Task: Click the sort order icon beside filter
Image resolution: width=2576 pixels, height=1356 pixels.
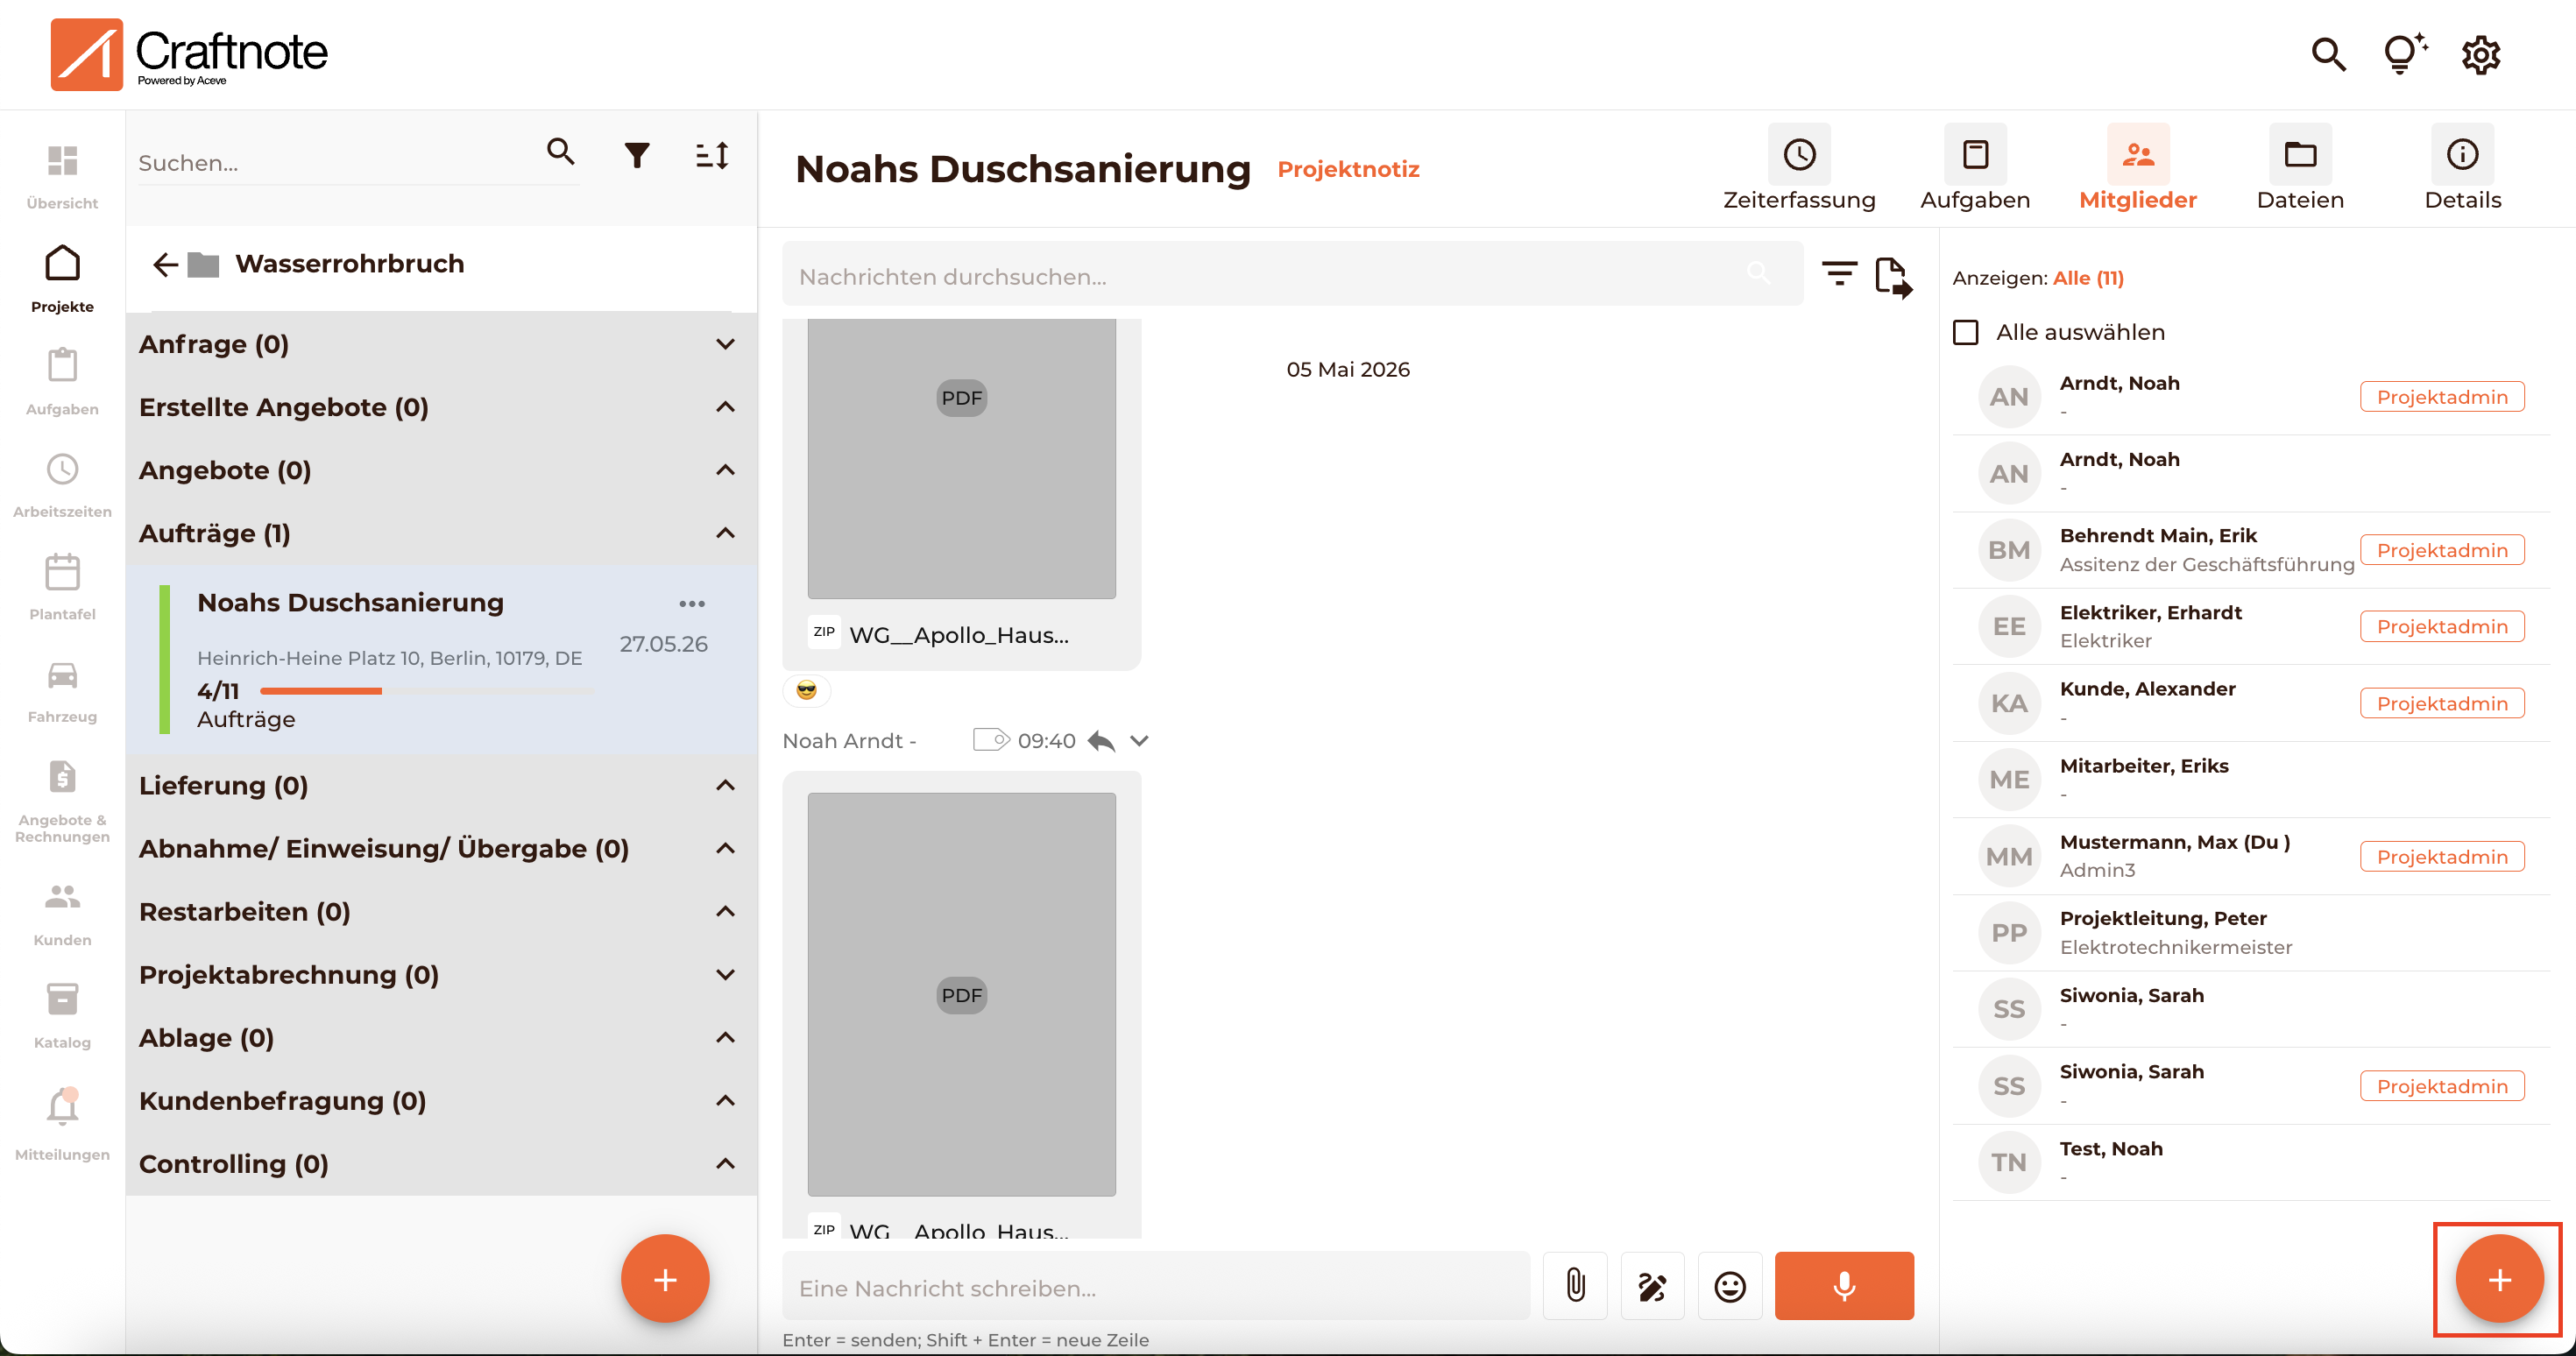Action: point(712,155)
